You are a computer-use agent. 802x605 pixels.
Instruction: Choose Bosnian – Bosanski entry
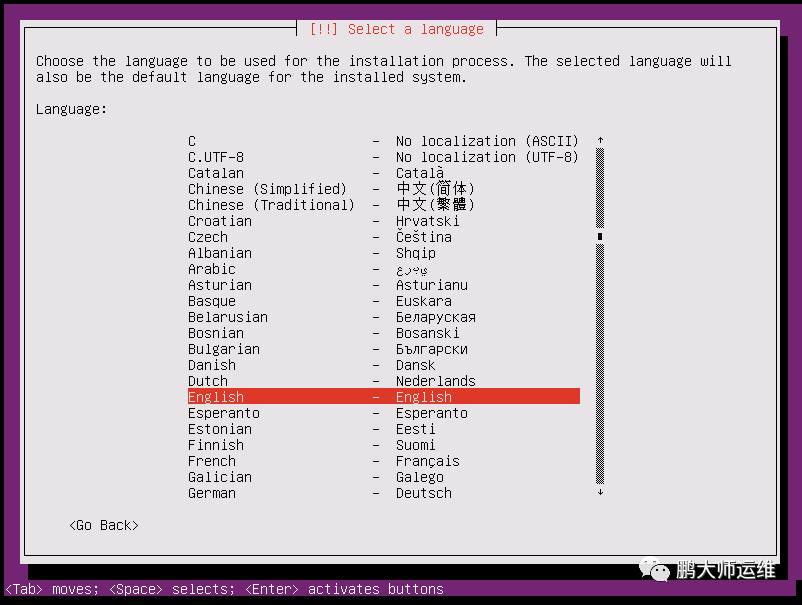pos(384,333)
